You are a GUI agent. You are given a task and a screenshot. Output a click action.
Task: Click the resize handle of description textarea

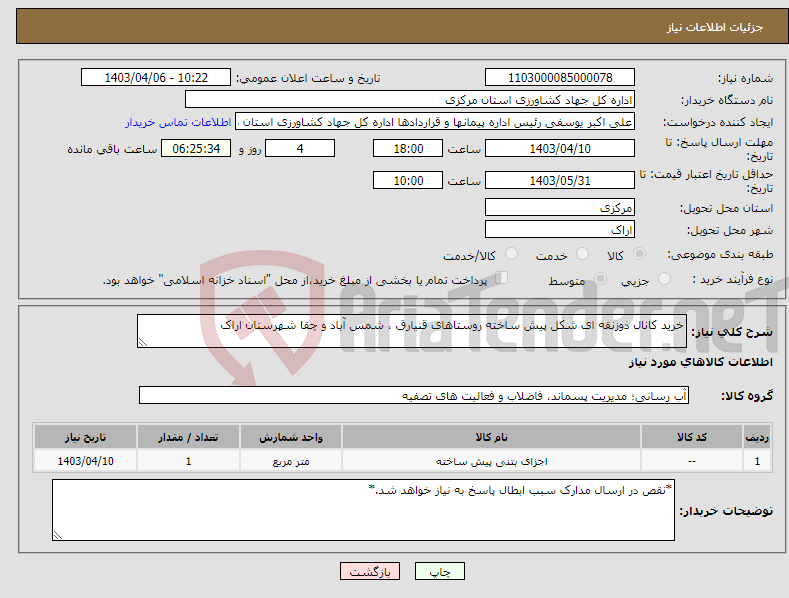click(x=142, y=343)
